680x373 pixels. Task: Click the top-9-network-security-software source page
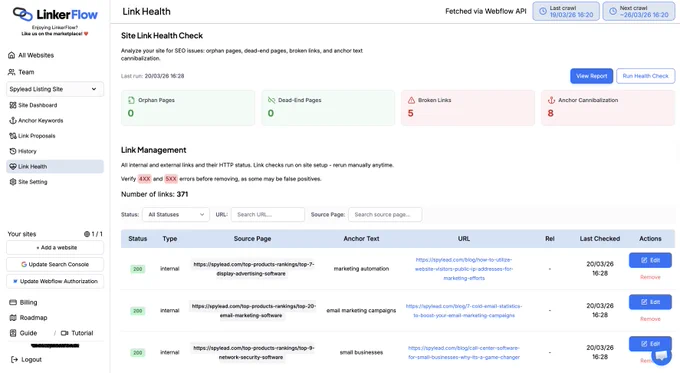pos(254,353)
